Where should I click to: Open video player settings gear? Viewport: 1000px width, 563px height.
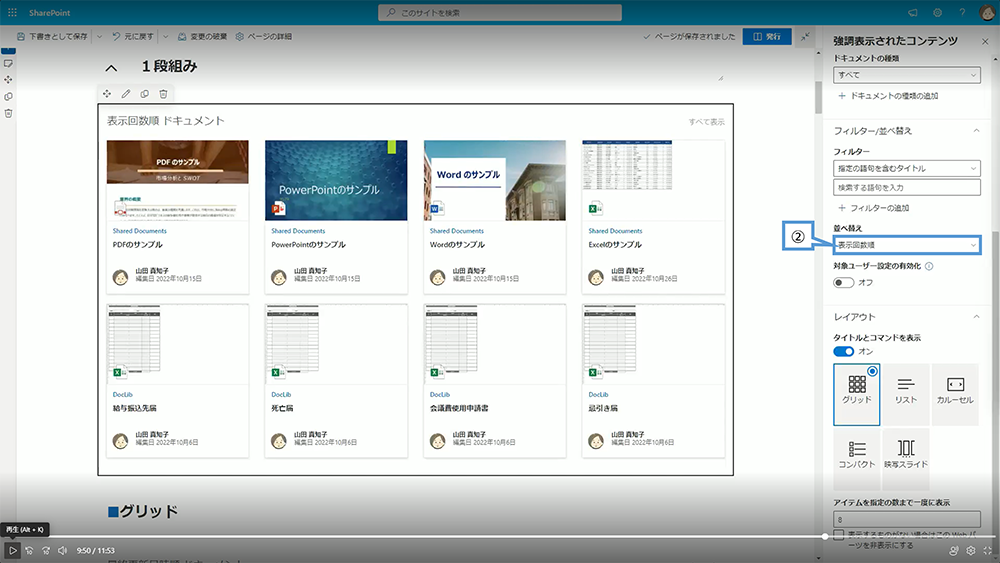[x=971, y=550]
